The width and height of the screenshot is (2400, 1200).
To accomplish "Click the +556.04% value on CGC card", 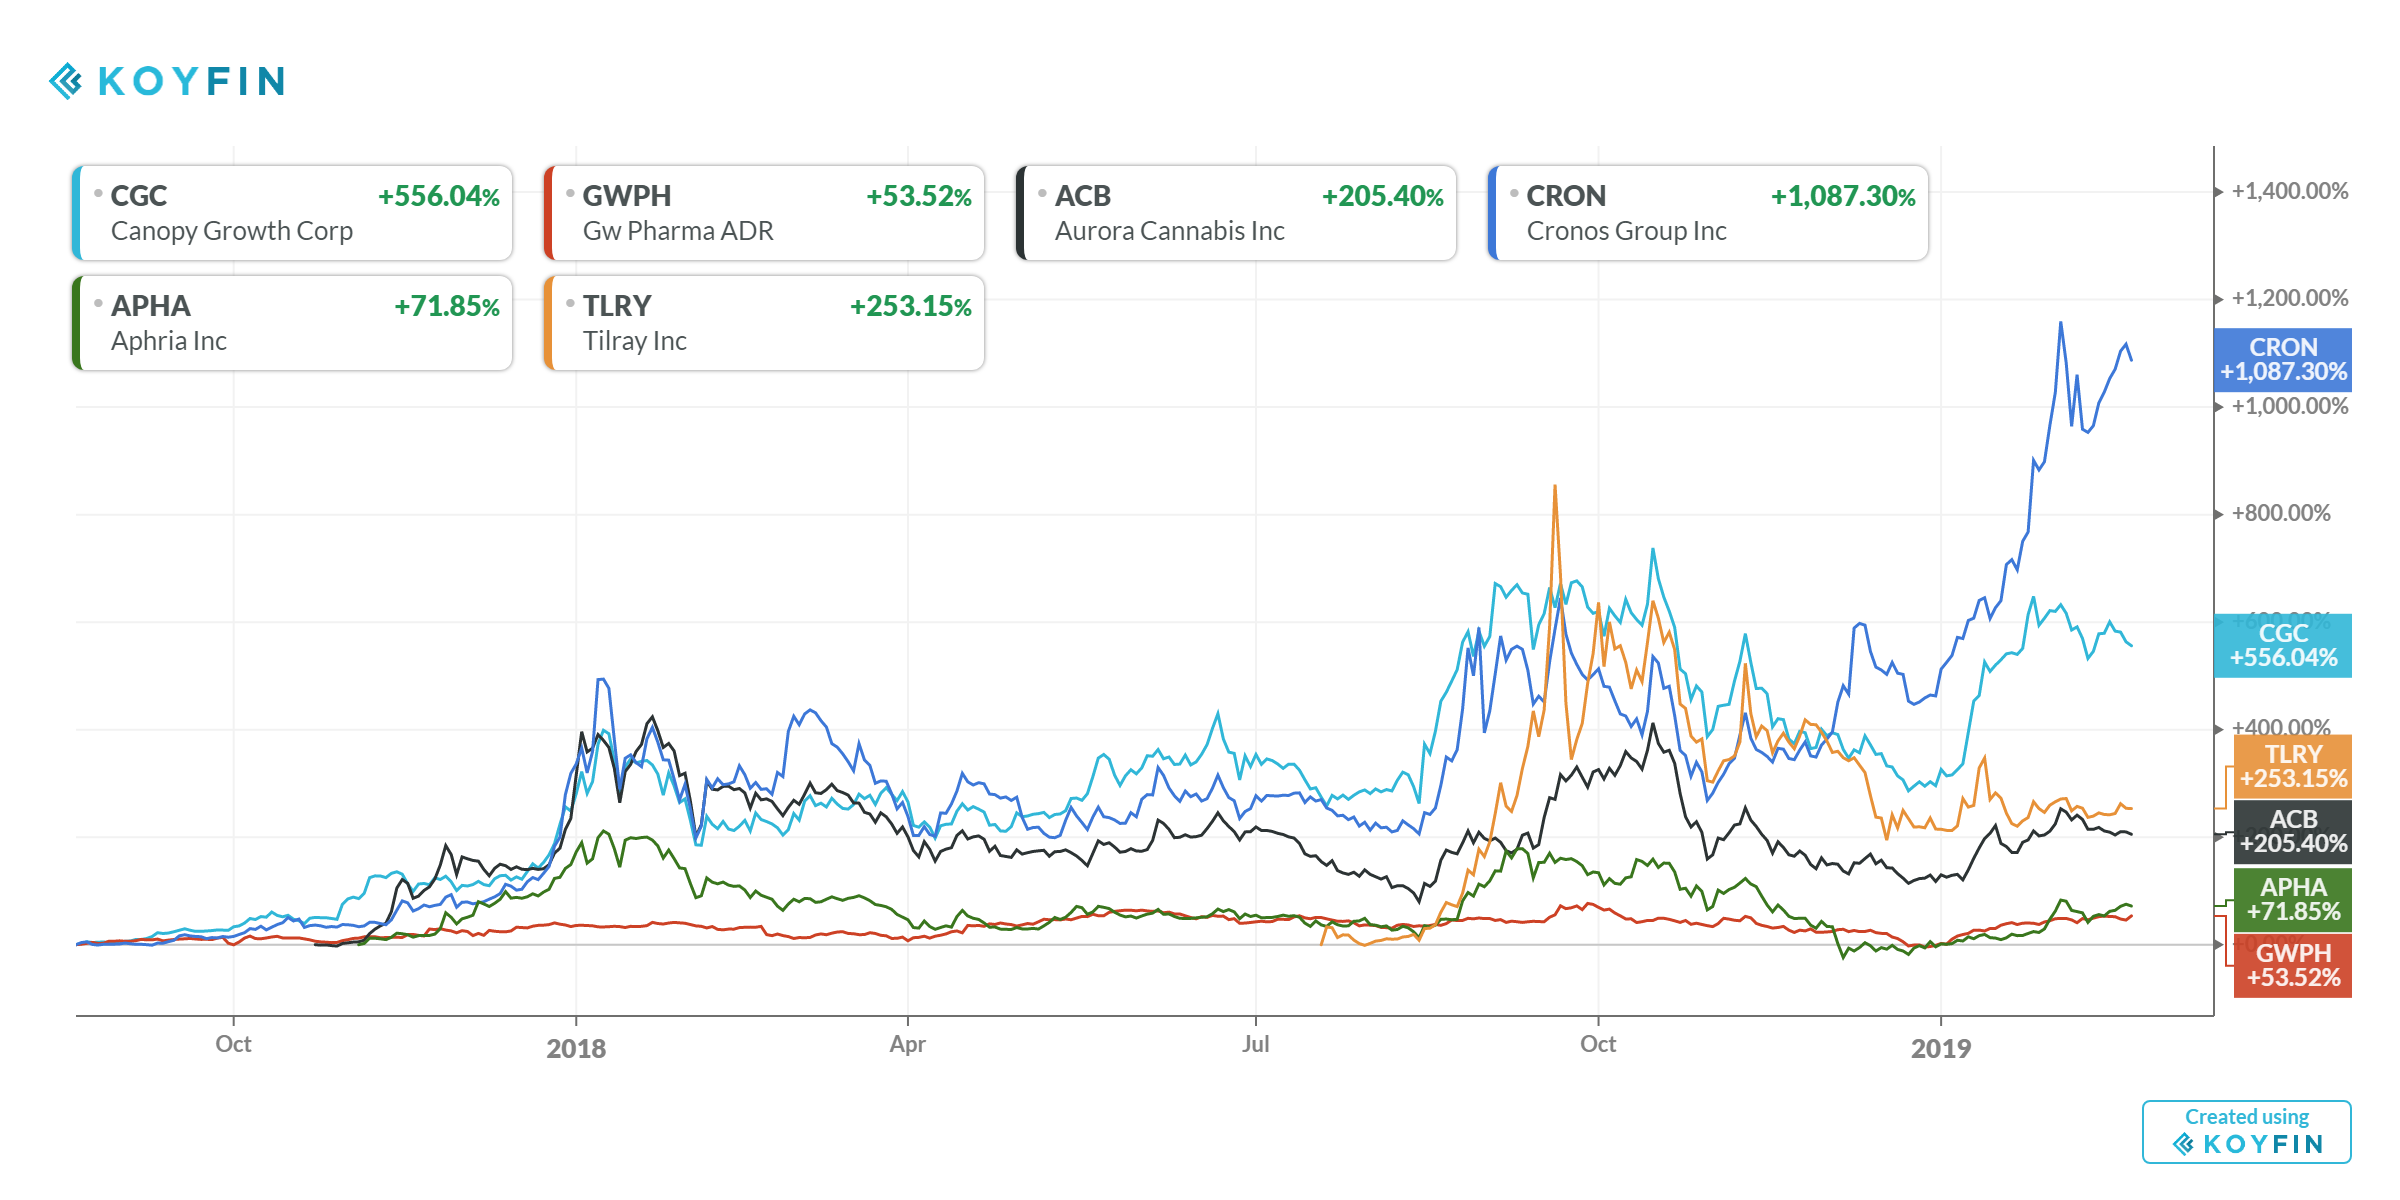I will (x=439, y=196).
